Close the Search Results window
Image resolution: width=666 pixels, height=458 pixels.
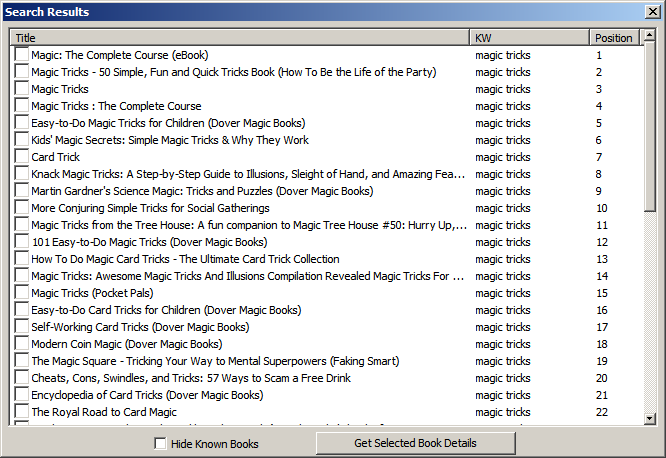tap(652, 11)
